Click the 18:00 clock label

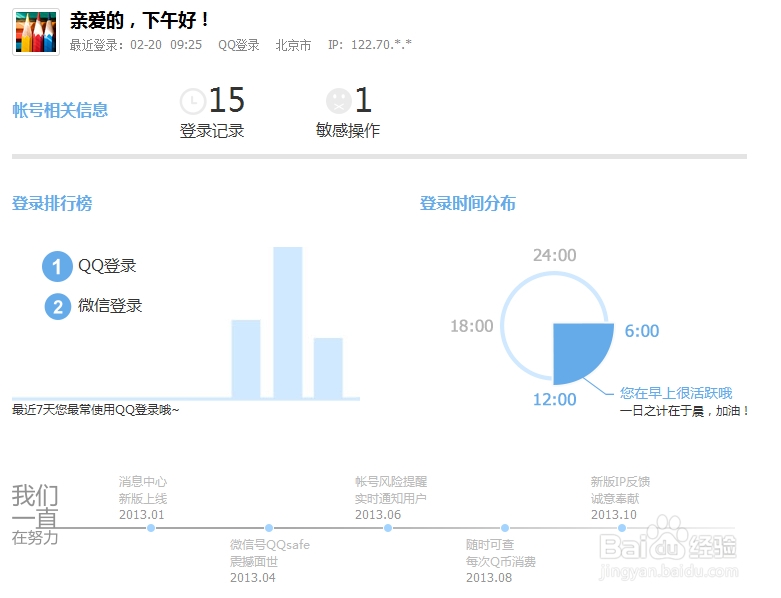coord(472,326)
